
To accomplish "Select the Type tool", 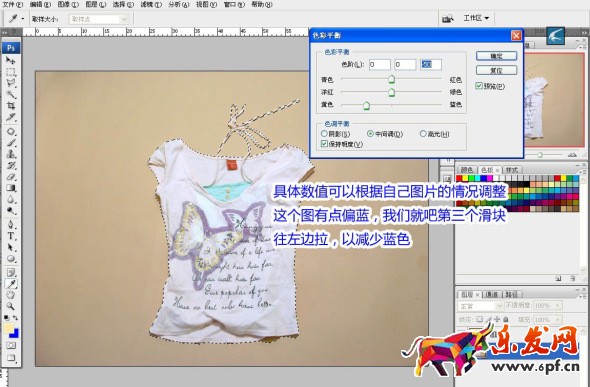I will click(x=11, y=236).
